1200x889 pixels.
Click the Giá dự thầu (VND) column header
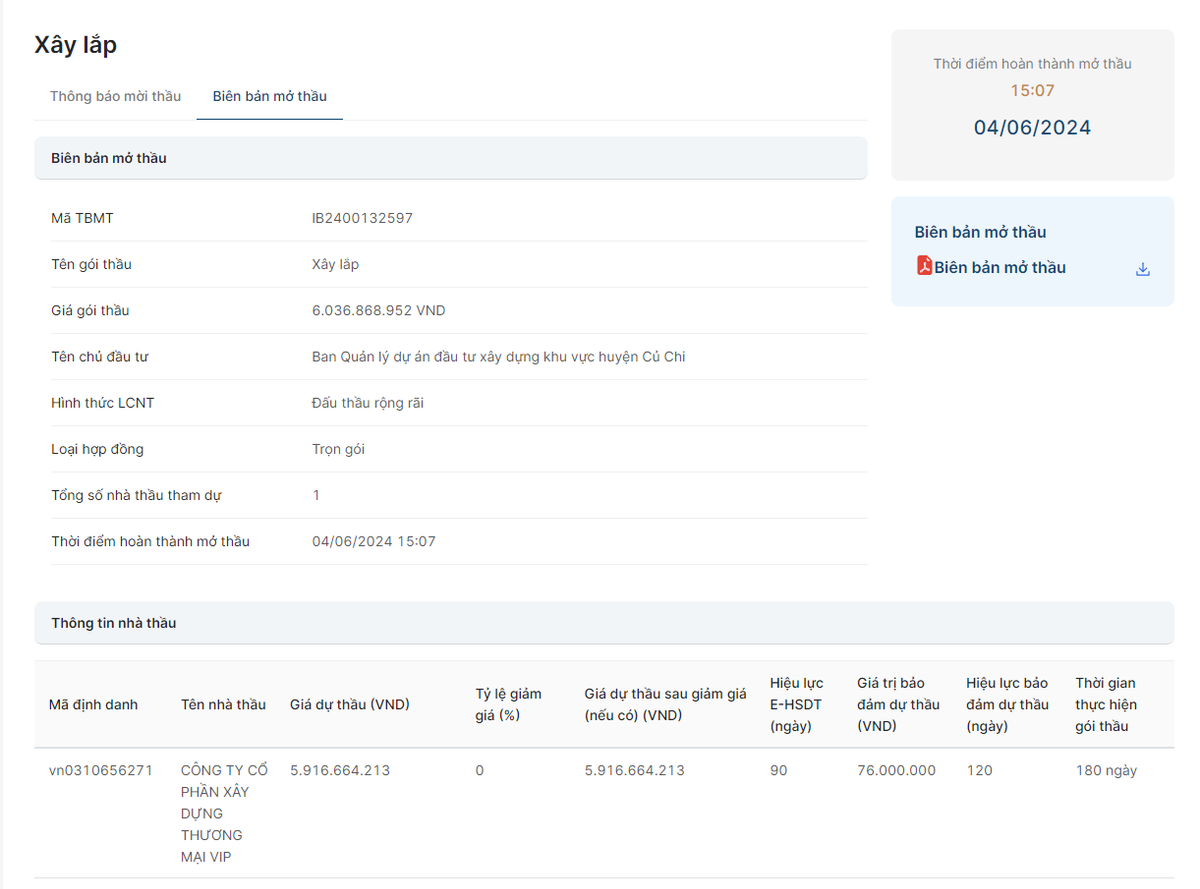pyautogui.click(x=350, y=704)
